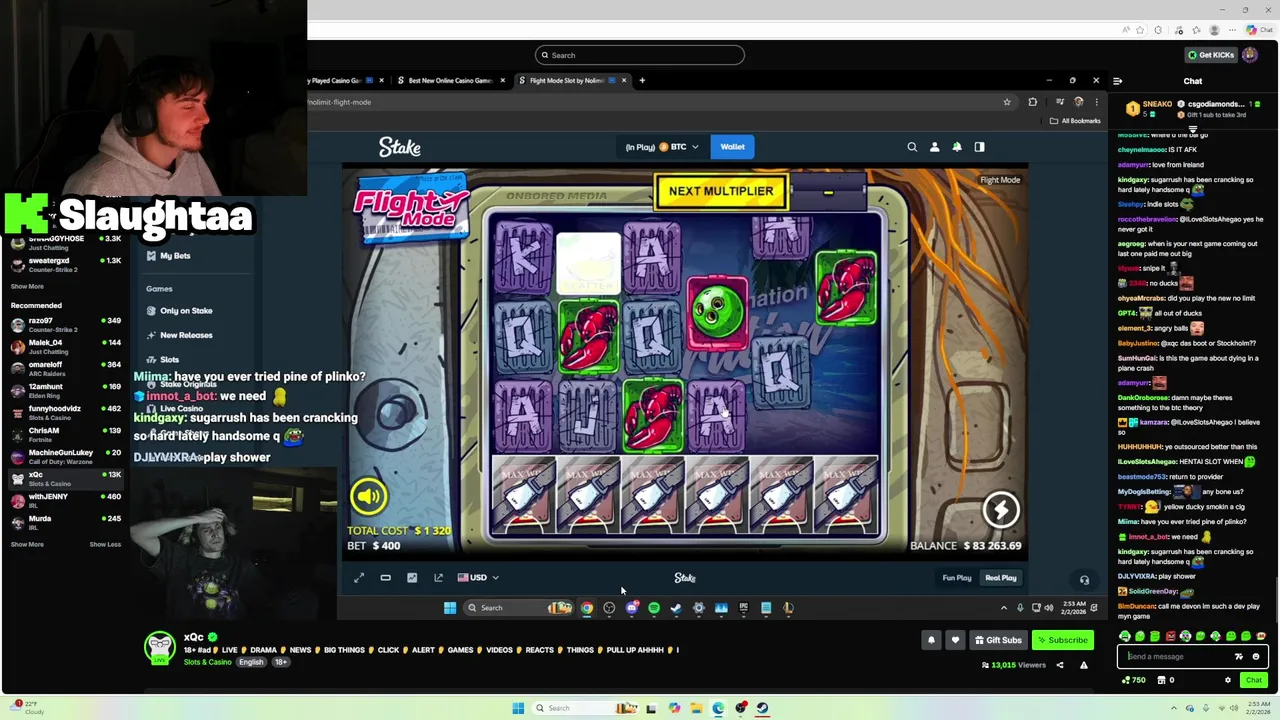Screen dimensions: 1280x720
Task: Enter fullscreen for the Flight Mode game
Action: point(359,578)
